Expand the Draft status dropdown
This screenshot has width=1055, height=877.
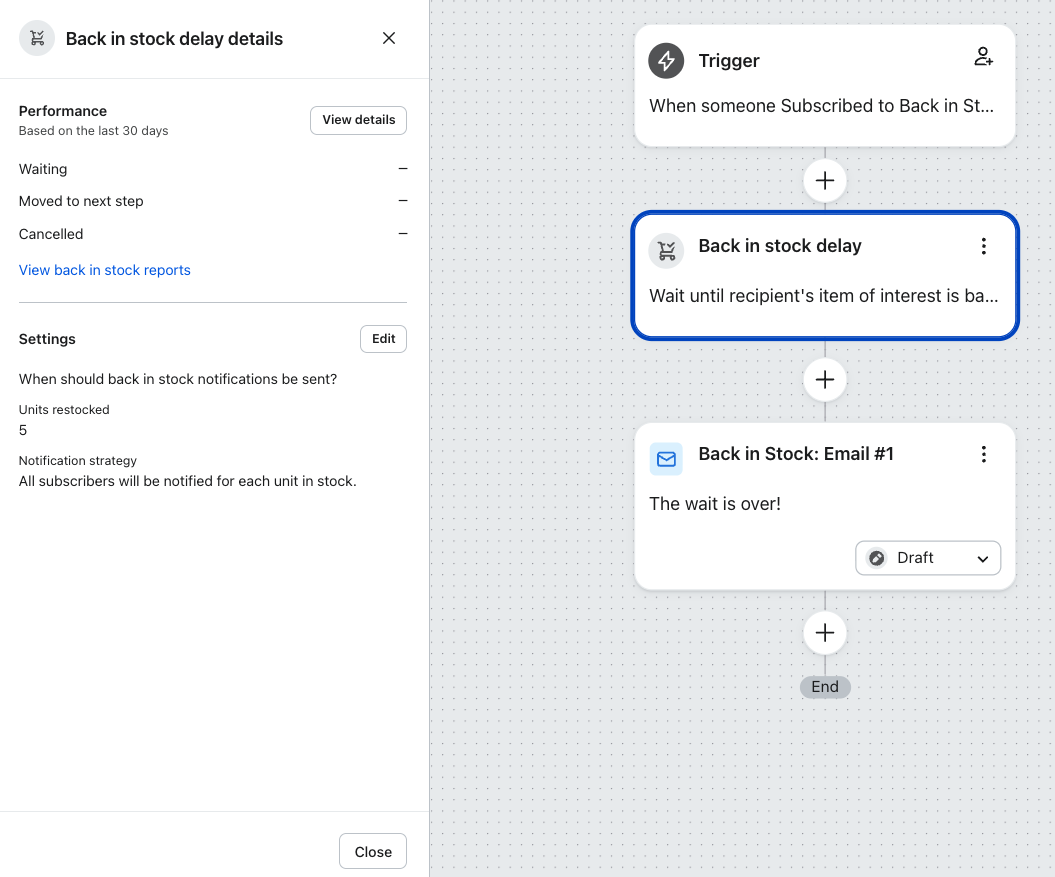[x=927, y=558]
